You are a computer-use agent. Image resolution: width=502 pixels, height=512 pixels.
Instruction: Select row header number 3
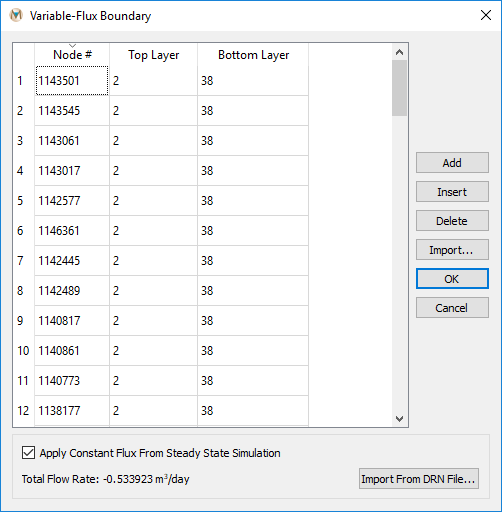pos(24,141)
